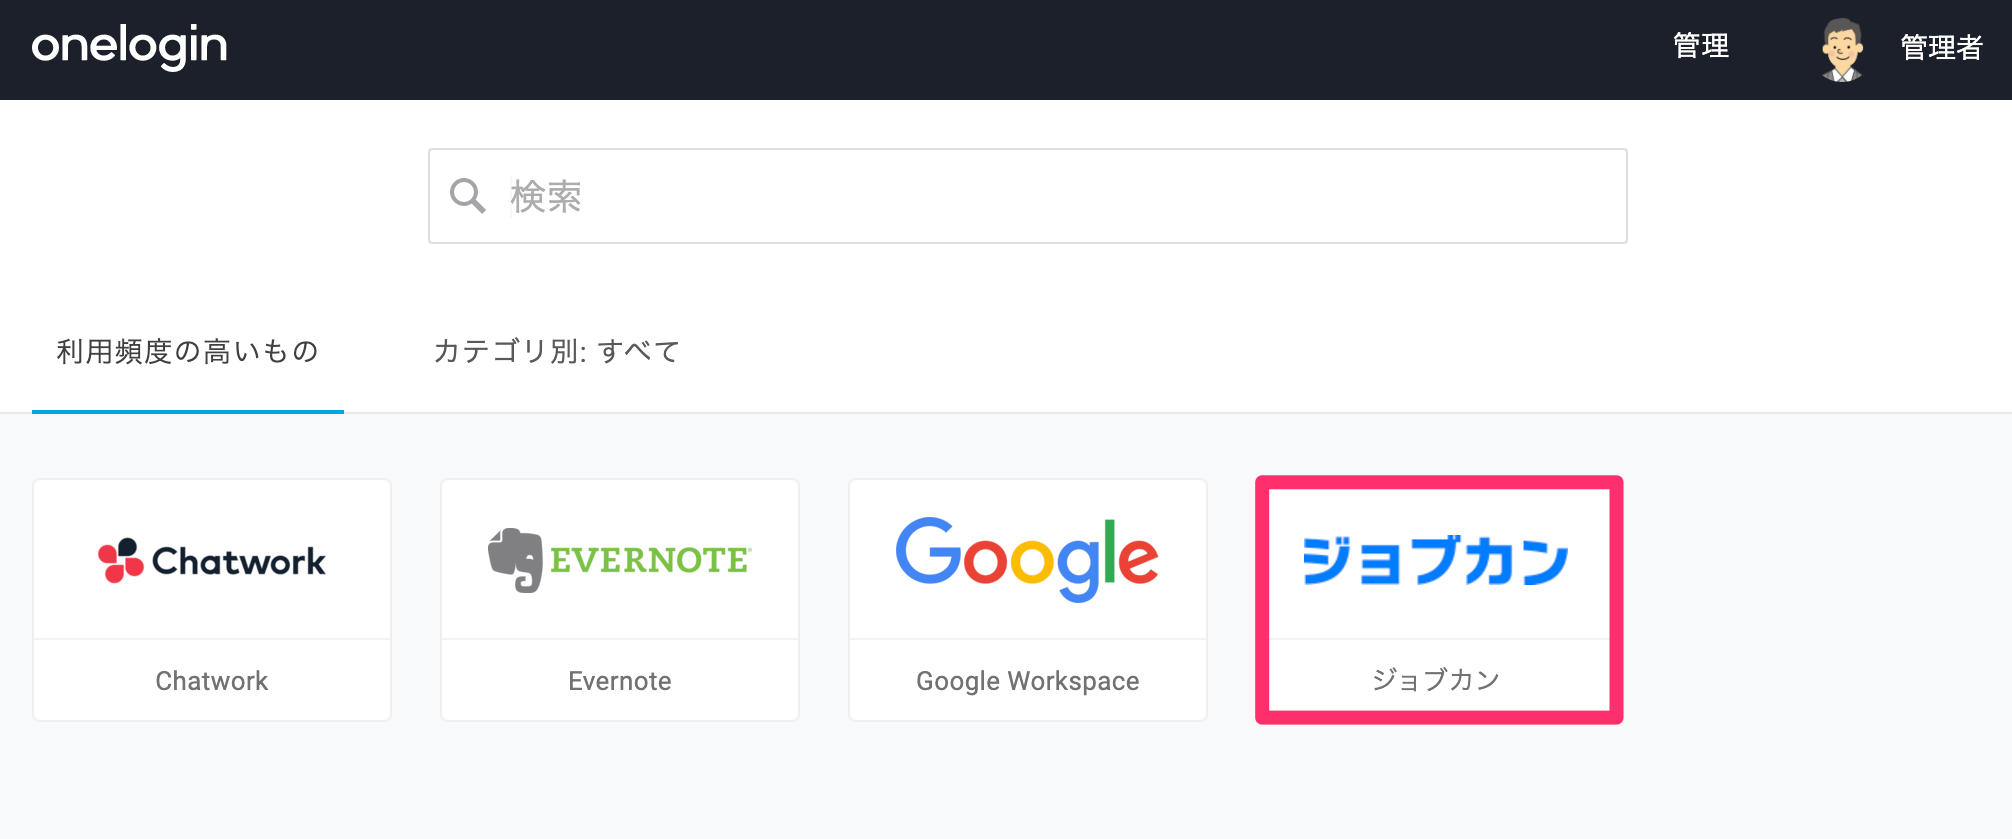Open the 管理 menu in header
Viewport: 2012px width, 839px height.
1701,46
